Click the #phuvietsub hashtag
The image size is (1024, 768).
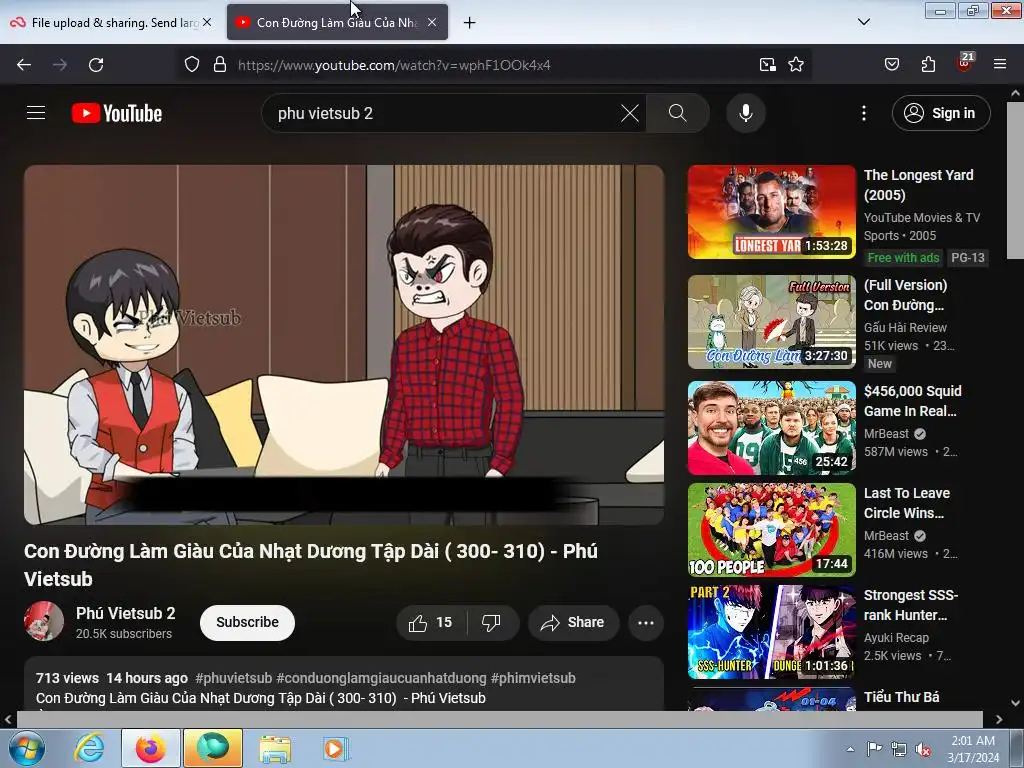point(233,678)
